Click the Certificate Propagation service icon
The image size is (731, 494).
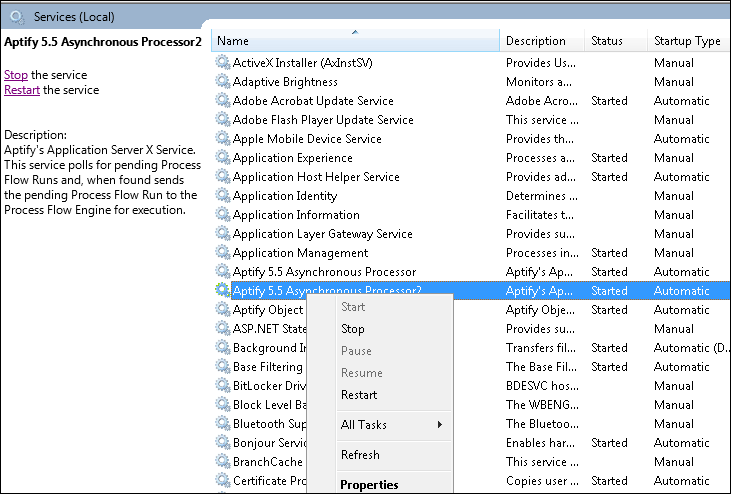(x=222, y=480)
